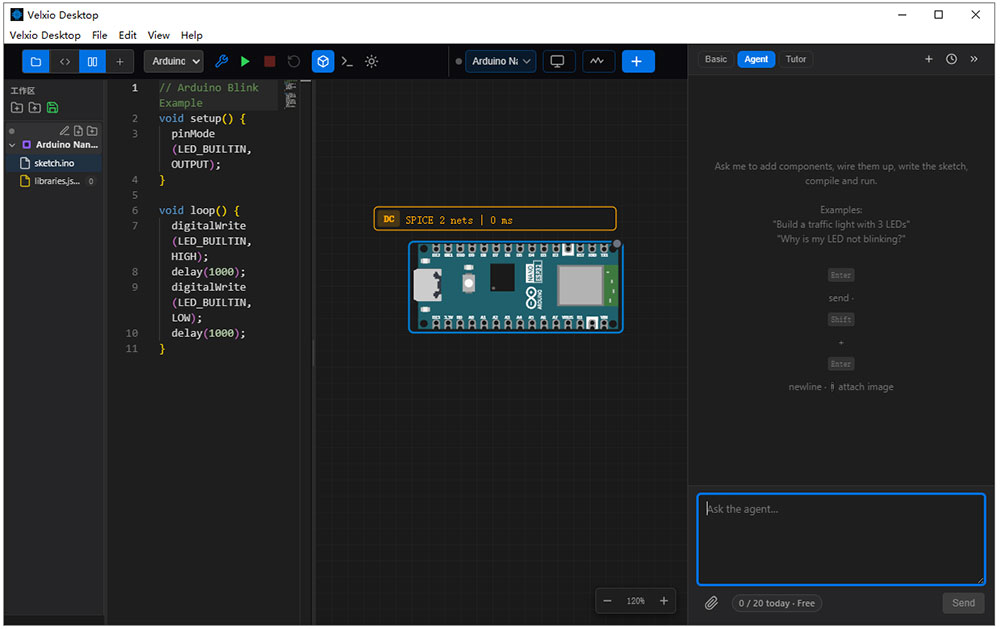Zoom out canvas with minus button
The width and height of the screenshot is (1000, 629).
tap(607, 601)
